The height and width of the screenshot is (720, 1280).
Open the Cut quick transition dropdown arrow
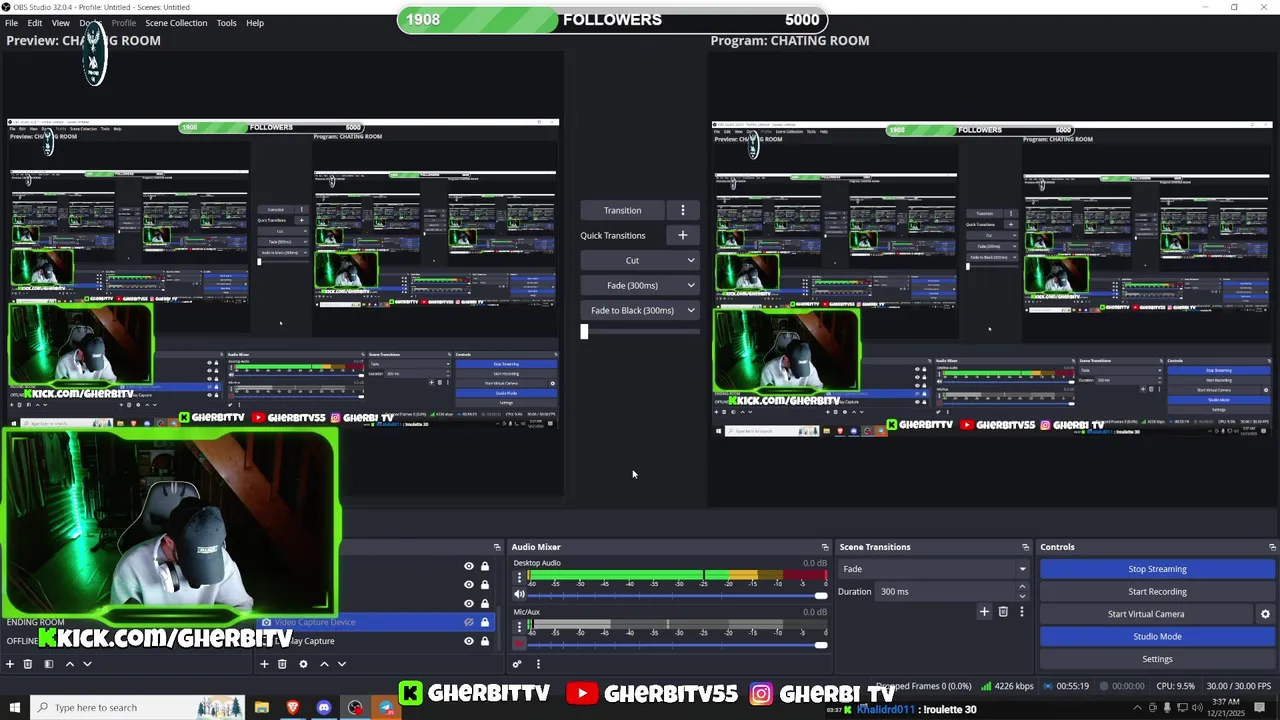[690, 260]
